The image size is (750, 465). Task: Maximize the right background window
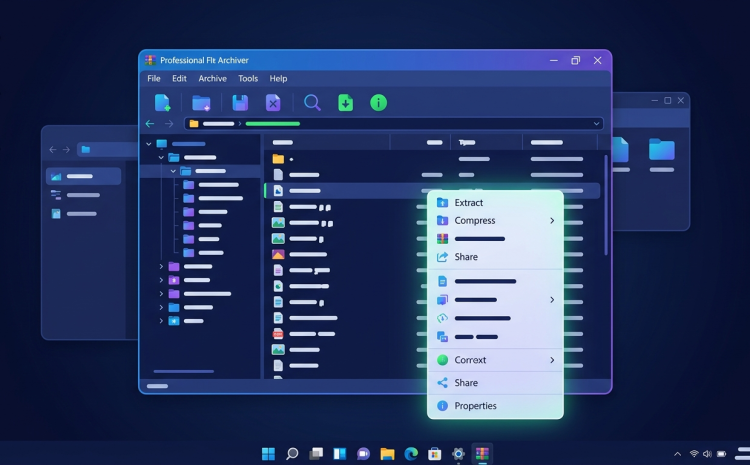click(668, 100)
